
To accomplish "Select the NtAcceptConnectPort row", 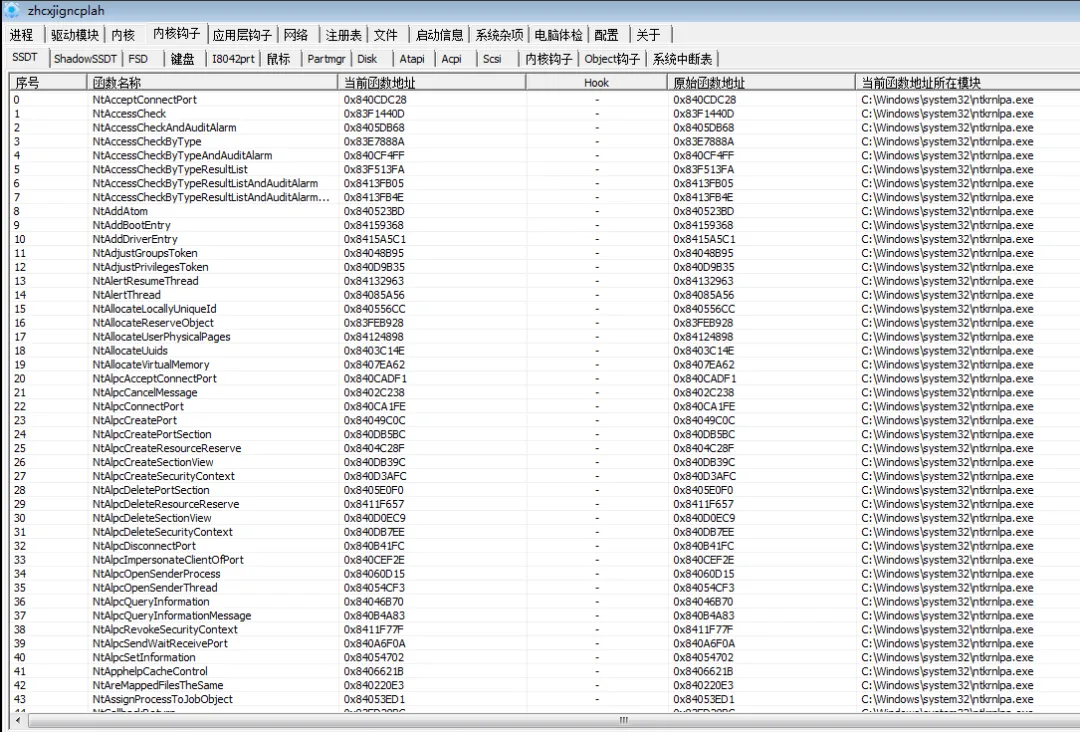I will click(x=545, y=100).
